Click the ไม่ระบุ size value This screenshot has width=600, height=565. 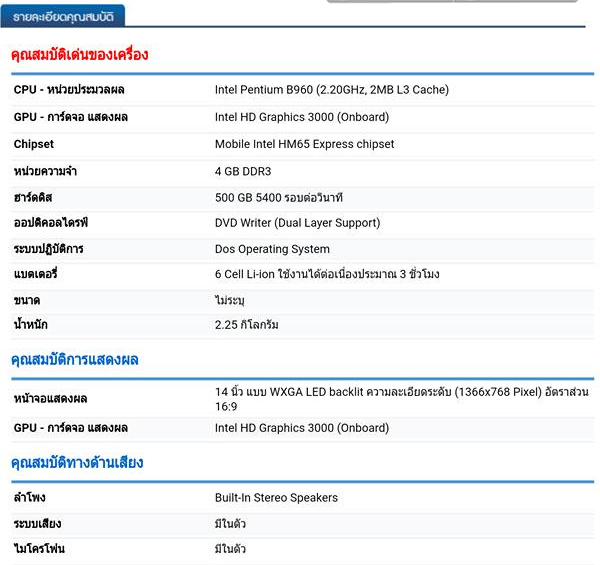(x=229, y=300)
